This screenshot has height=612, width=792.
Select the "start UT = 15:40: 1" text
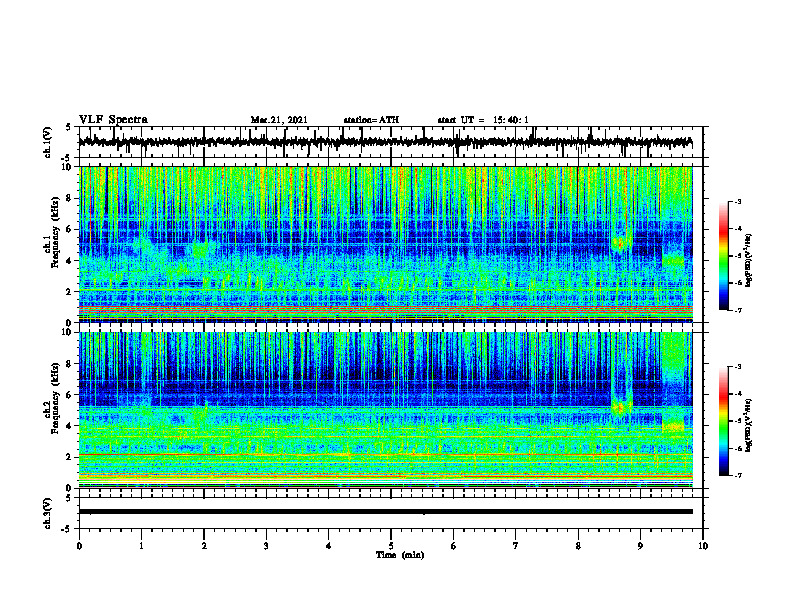[483, 120]
